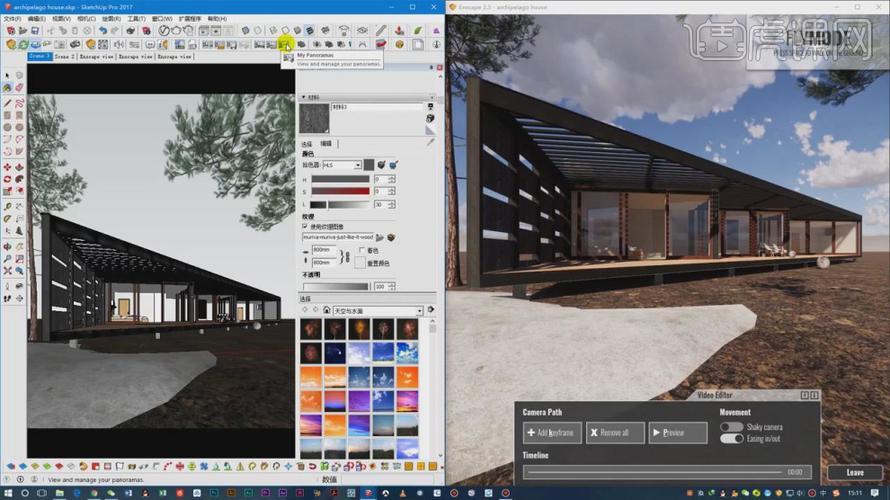Screen dimensions: 890x500
Task: Toggle the Shaky camera switch
Action: click(732, 427)
